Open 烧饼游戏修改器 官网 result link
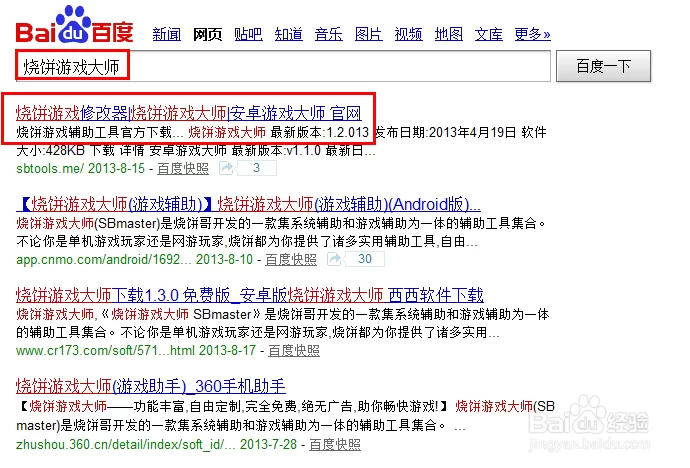The height and width of the screenshot is (468, 690). [189, 113]
